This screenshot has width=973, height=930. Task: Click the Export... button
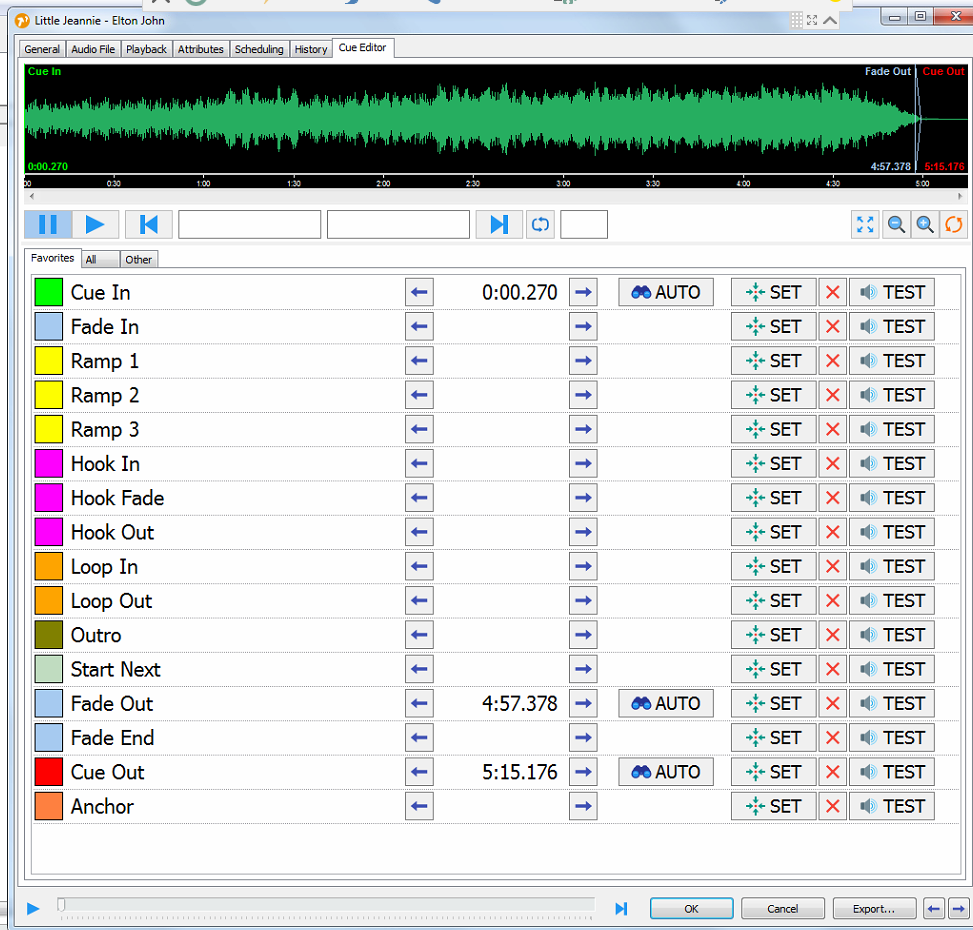click(874, 908)
